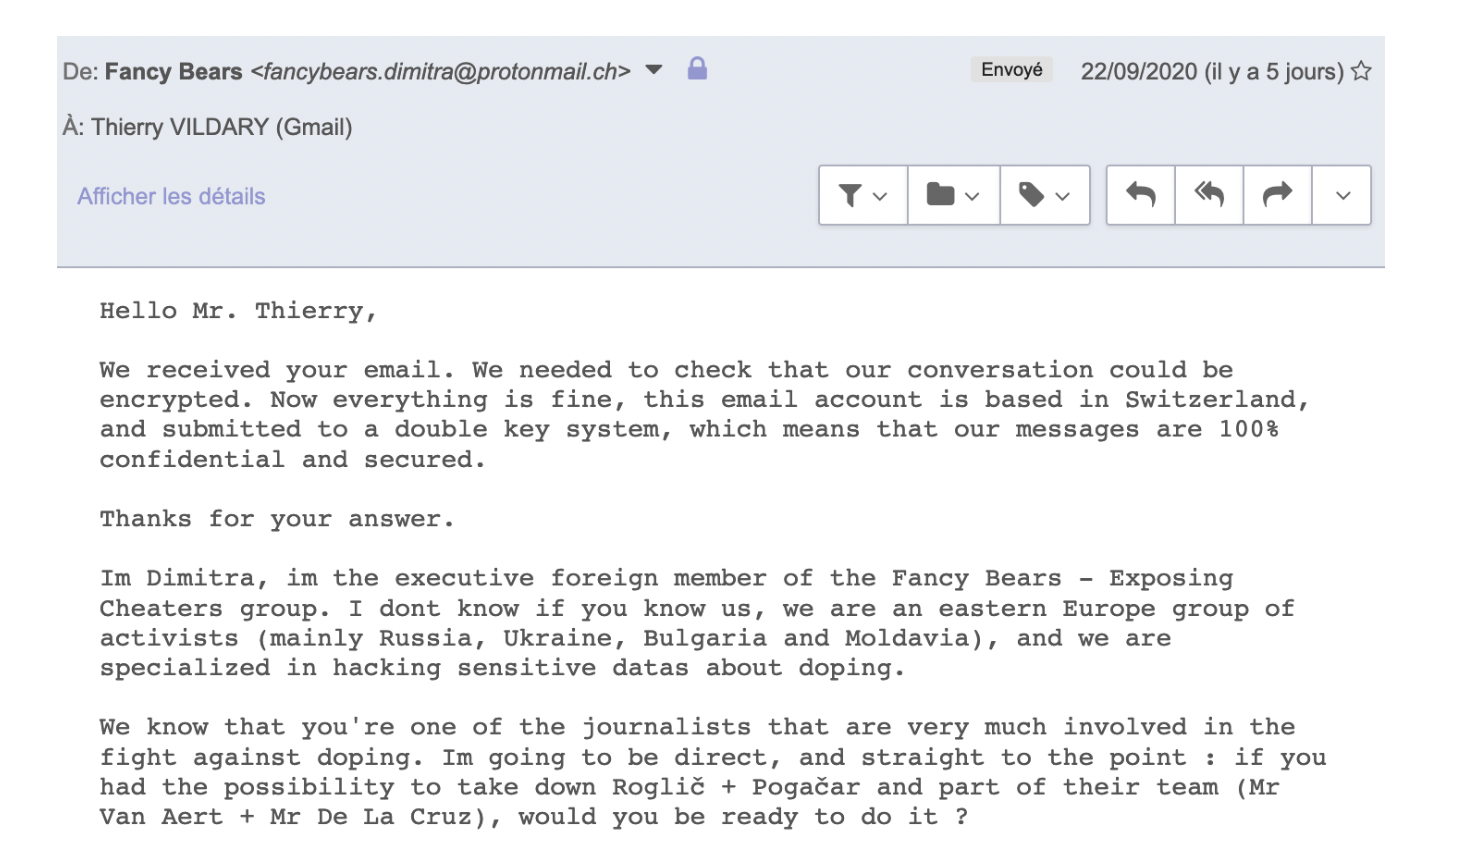Forward this email using the forward arrow

tap(1277, 195)
